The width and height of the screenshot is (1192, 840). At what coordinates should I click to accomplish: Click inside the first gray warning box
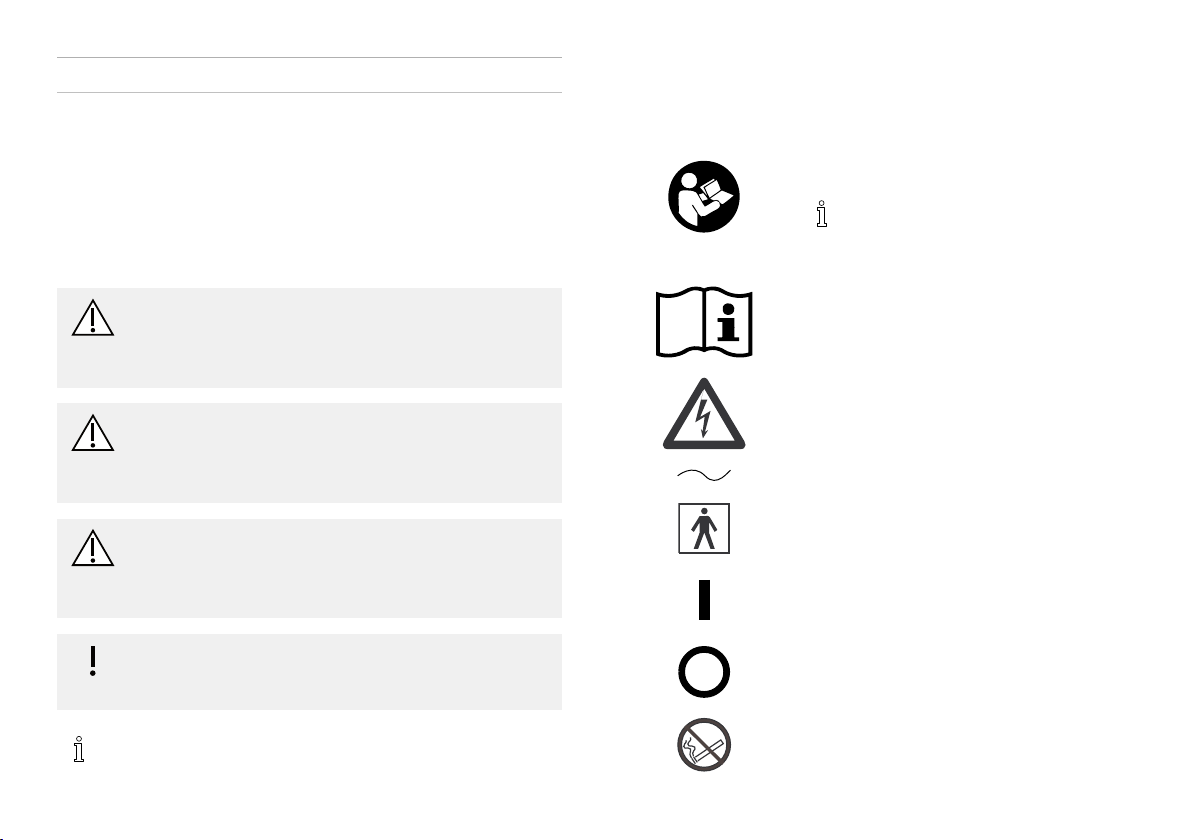pos(309,338)
